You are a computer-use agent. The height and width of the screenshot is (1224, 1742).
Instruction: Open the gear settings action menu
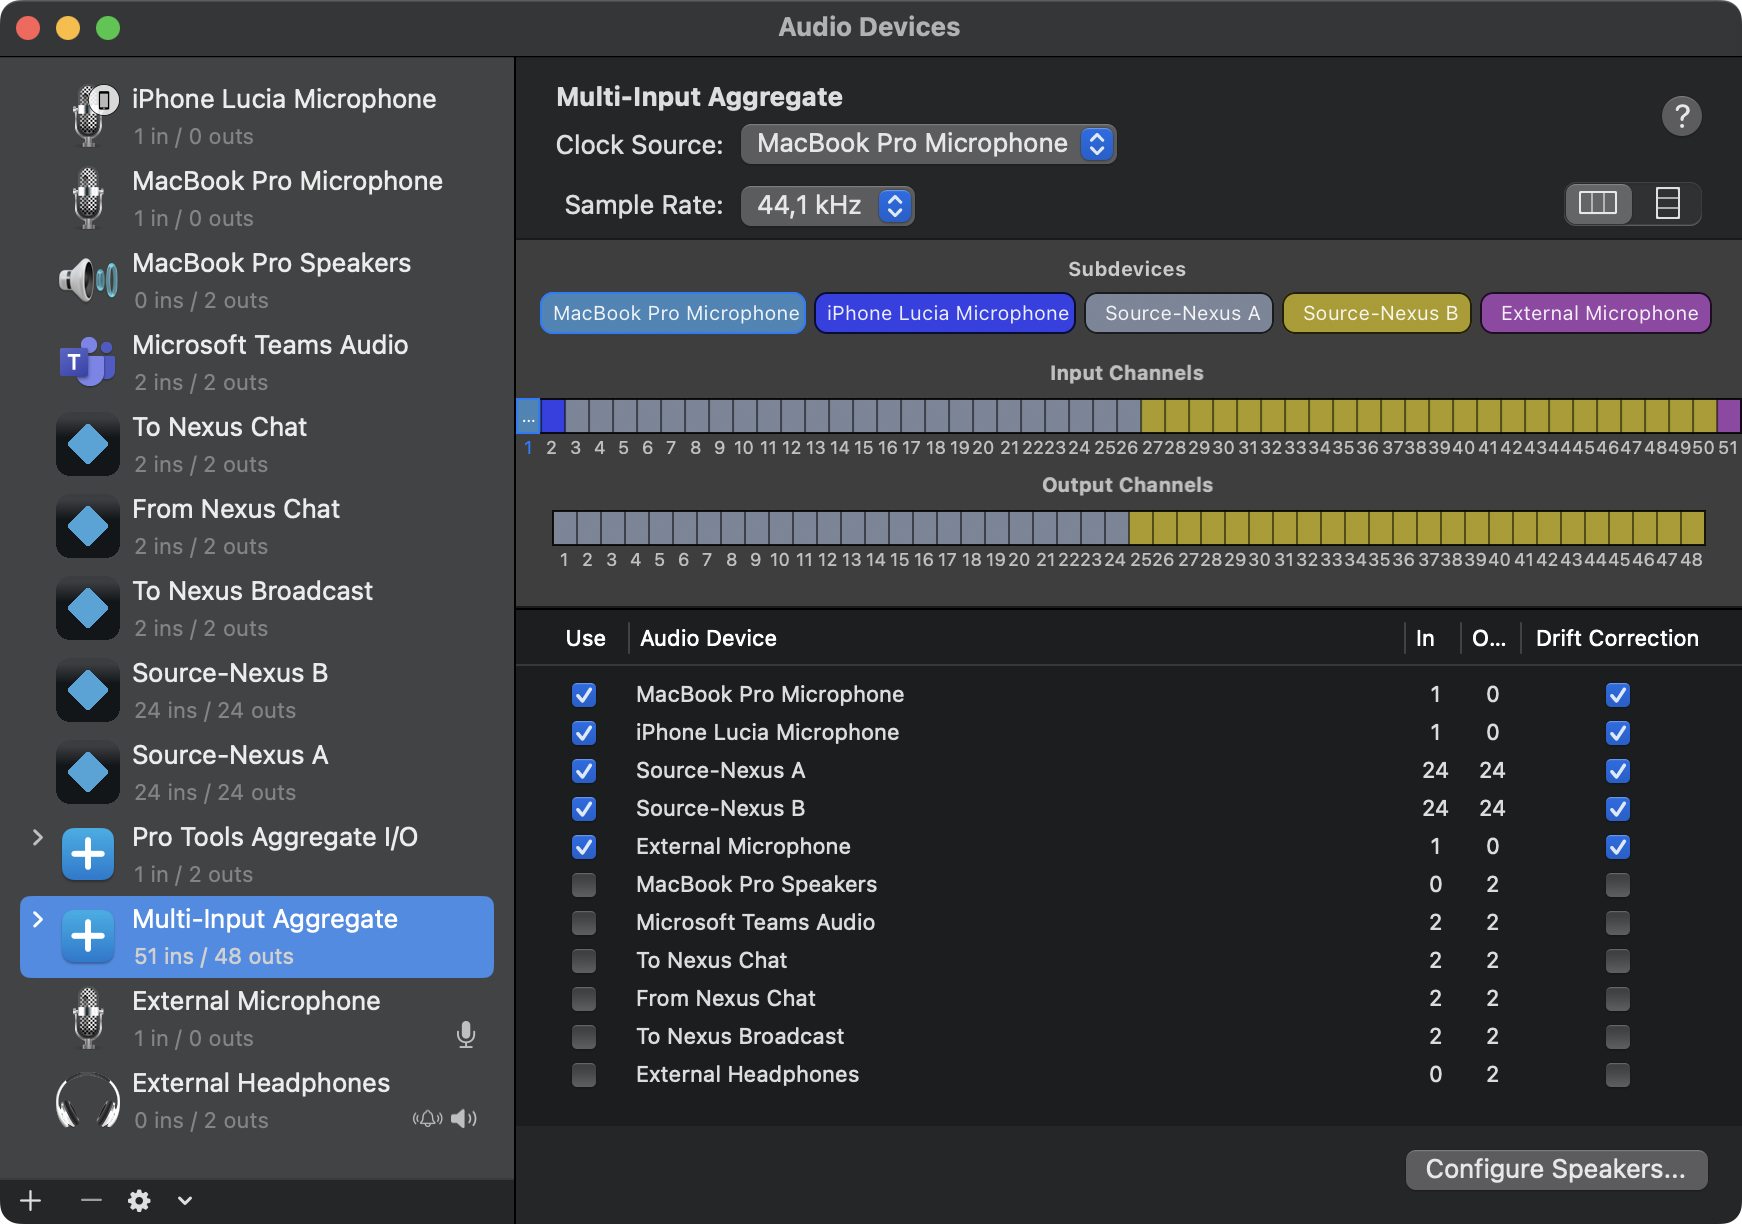pyautogui.click(x=140, y=1200)
